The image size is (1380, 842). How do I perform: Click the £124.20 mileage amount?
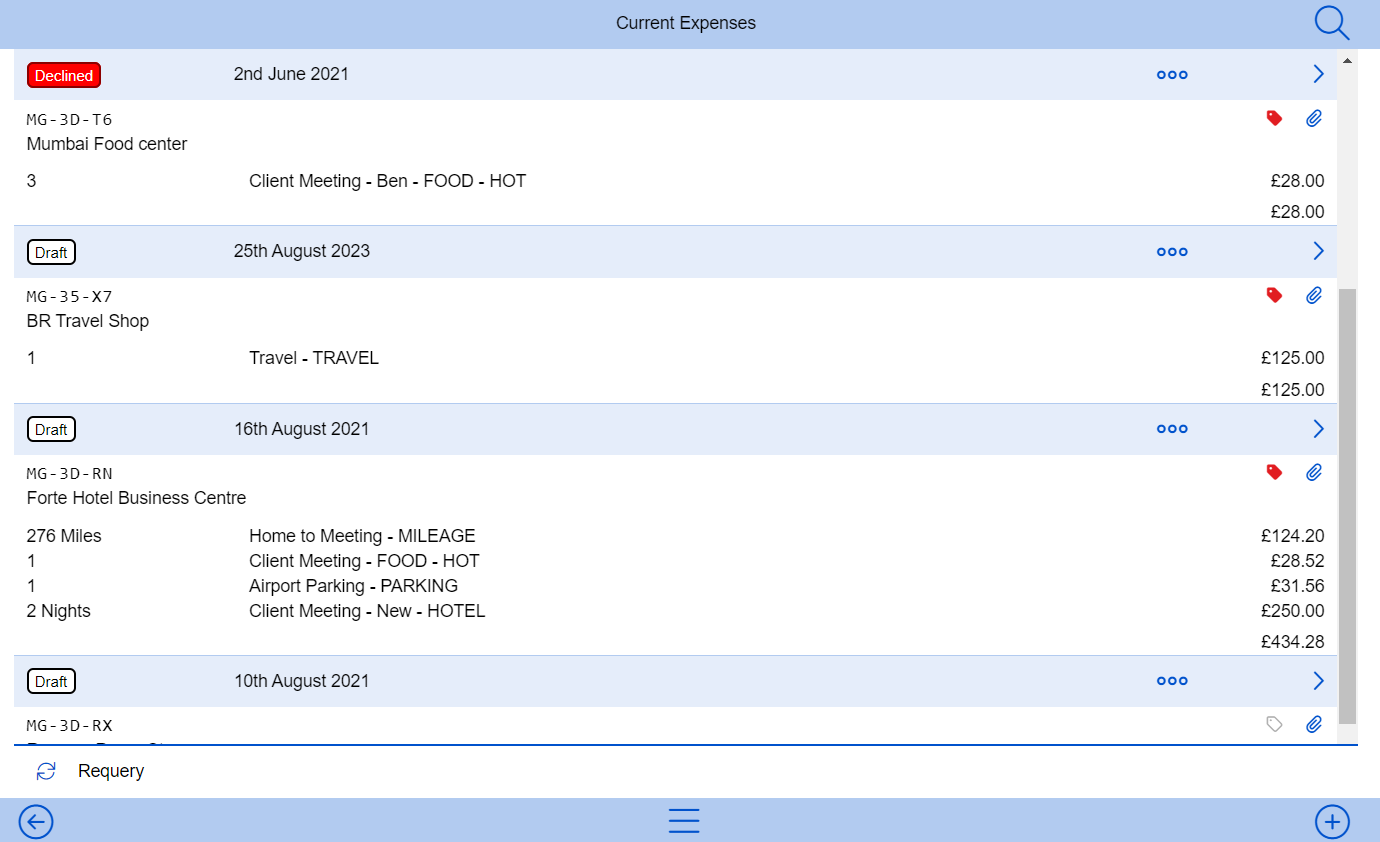coord(1293,536)
